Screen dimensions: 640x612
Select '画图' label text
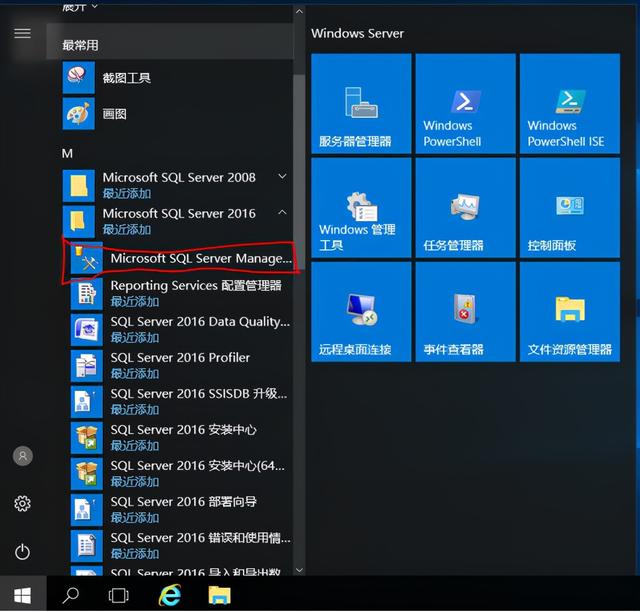[x=114, y=114]
